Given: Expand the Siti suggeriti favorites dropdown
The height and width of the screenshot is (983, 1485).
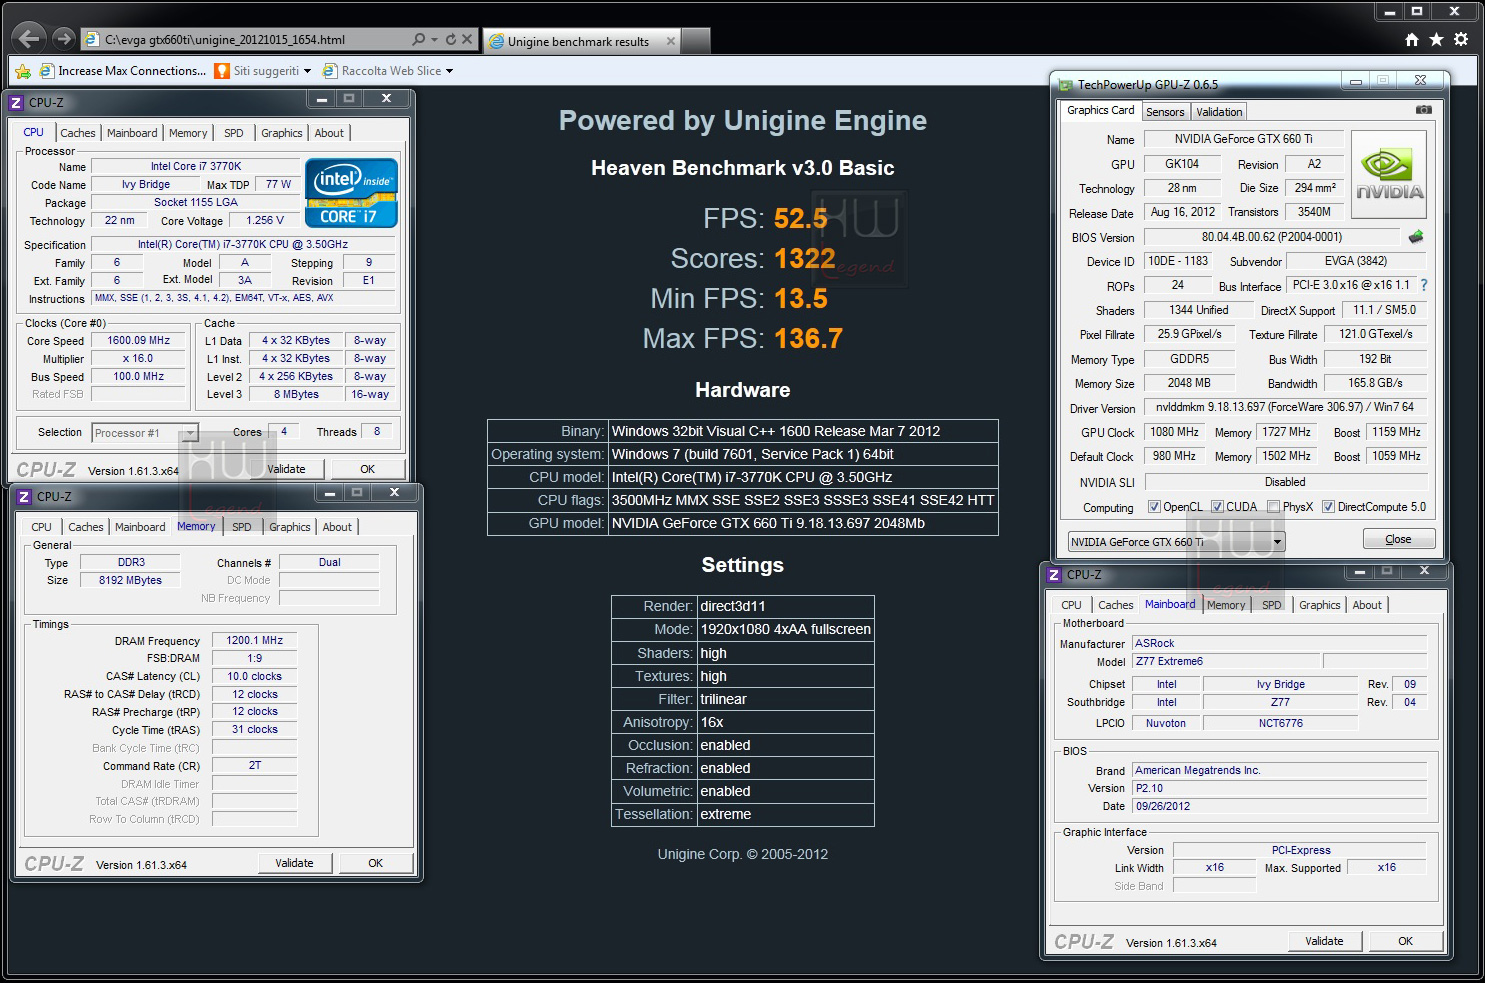Looking at the screenshot, I should coord(307,71).
